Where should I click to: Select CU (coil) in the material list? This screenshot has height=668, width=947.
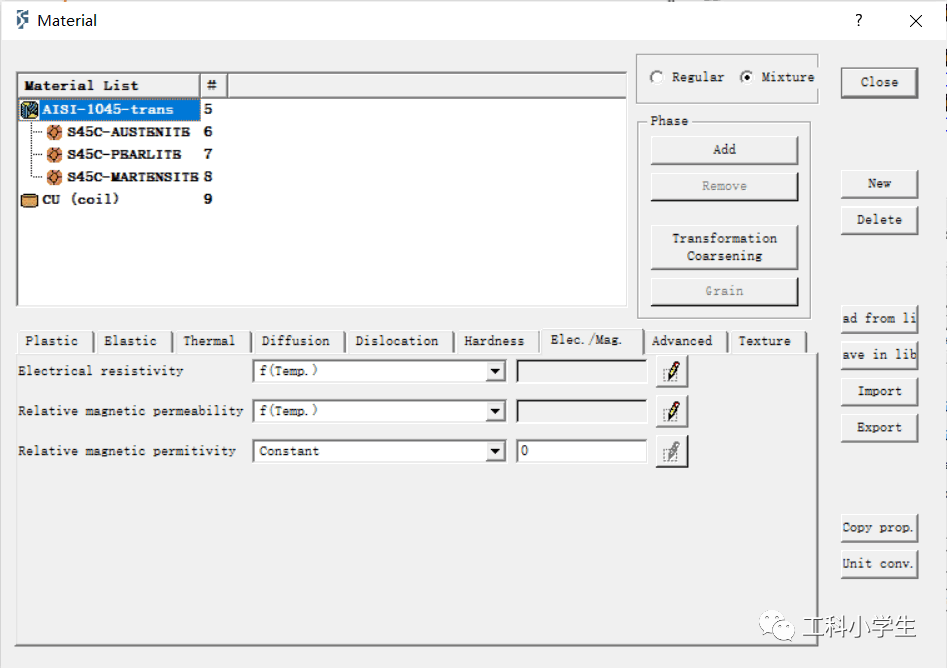(x=80, y=199)
